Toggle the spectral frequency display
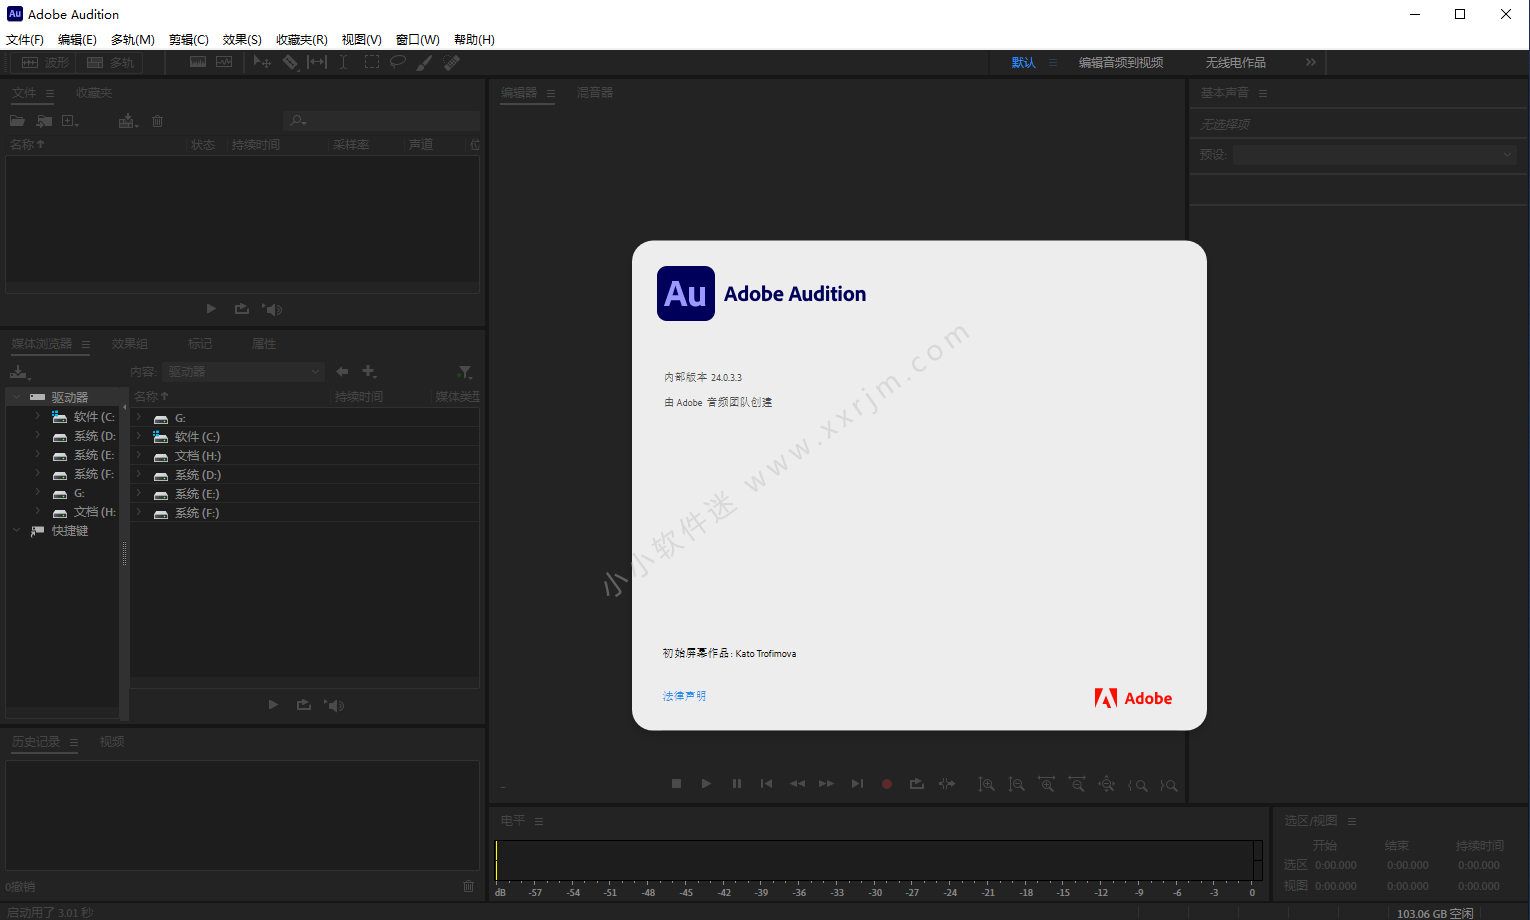 pos(198,62)
